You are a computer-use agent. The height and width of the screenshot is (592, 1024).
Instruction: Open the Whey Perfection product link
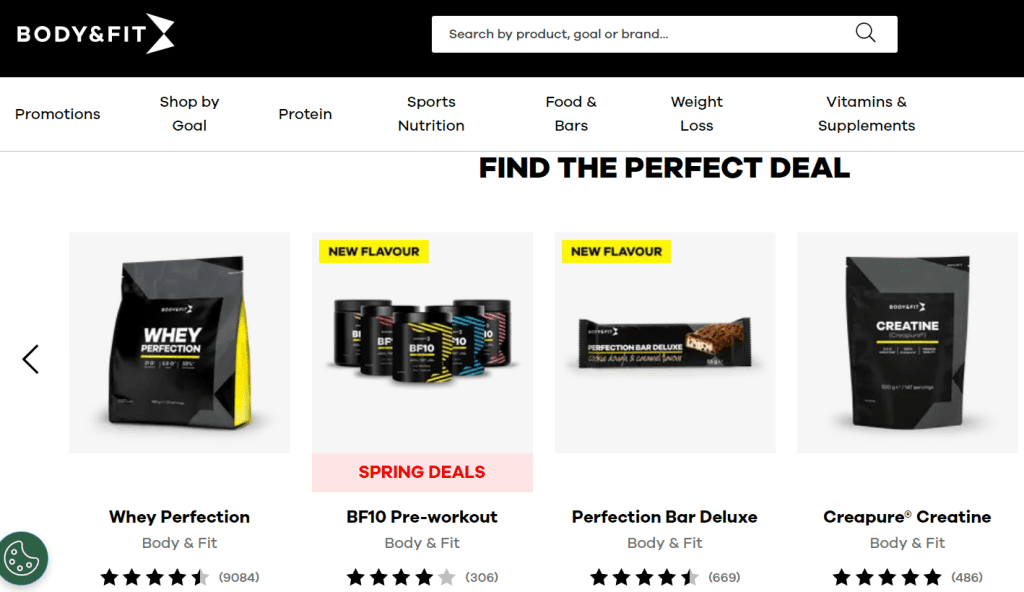point(179,517)
